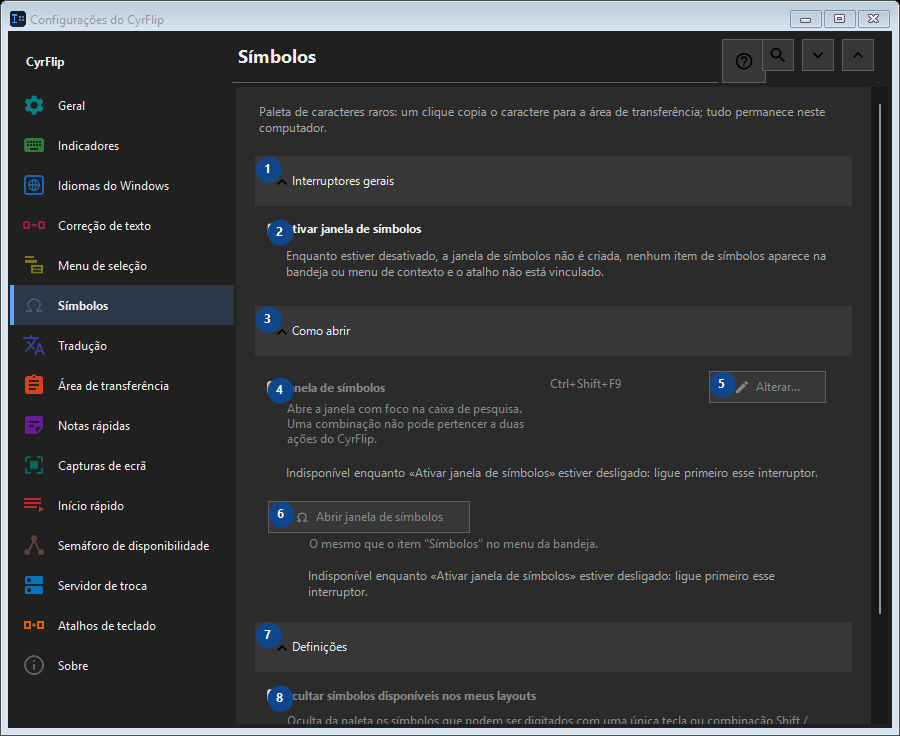Click the Alterar... shortcut button
Viewport: 900px width, 736px height.
(x=767, y=387)
